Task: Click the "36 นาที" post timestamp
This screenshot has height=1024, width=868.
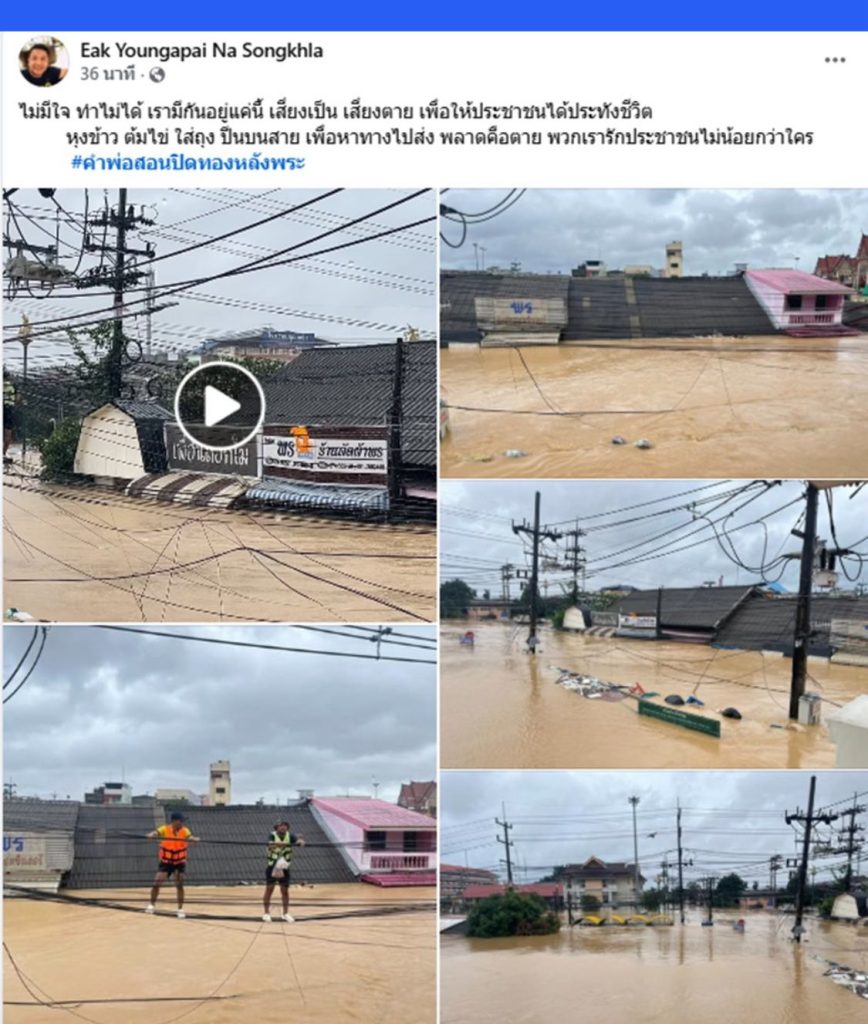Action: click(107, 74)
